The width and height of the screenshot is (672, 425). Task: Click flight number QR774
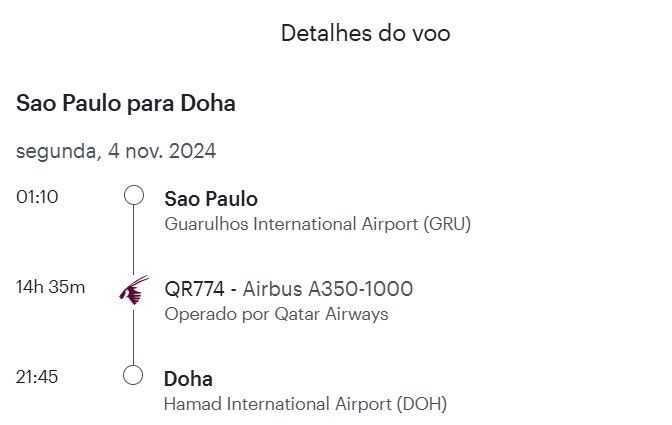pyautogui.click(x=195, y=289)
